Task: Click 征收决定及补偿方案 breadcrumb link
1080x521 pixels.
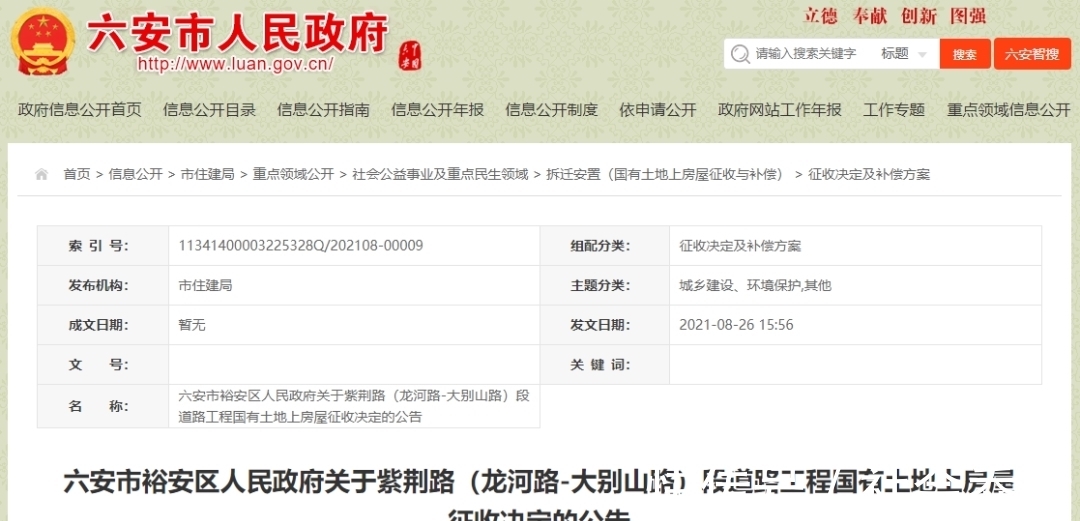Action: click(869, 174)
